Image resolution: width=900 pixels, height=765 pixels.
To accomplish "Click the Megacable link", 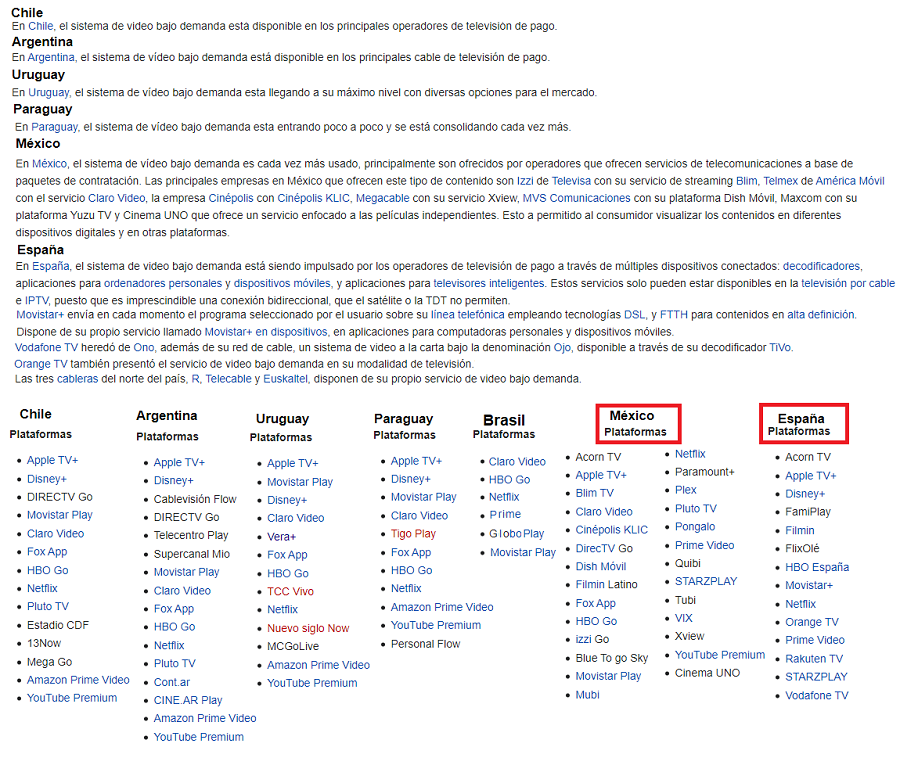I will (383, 198).
